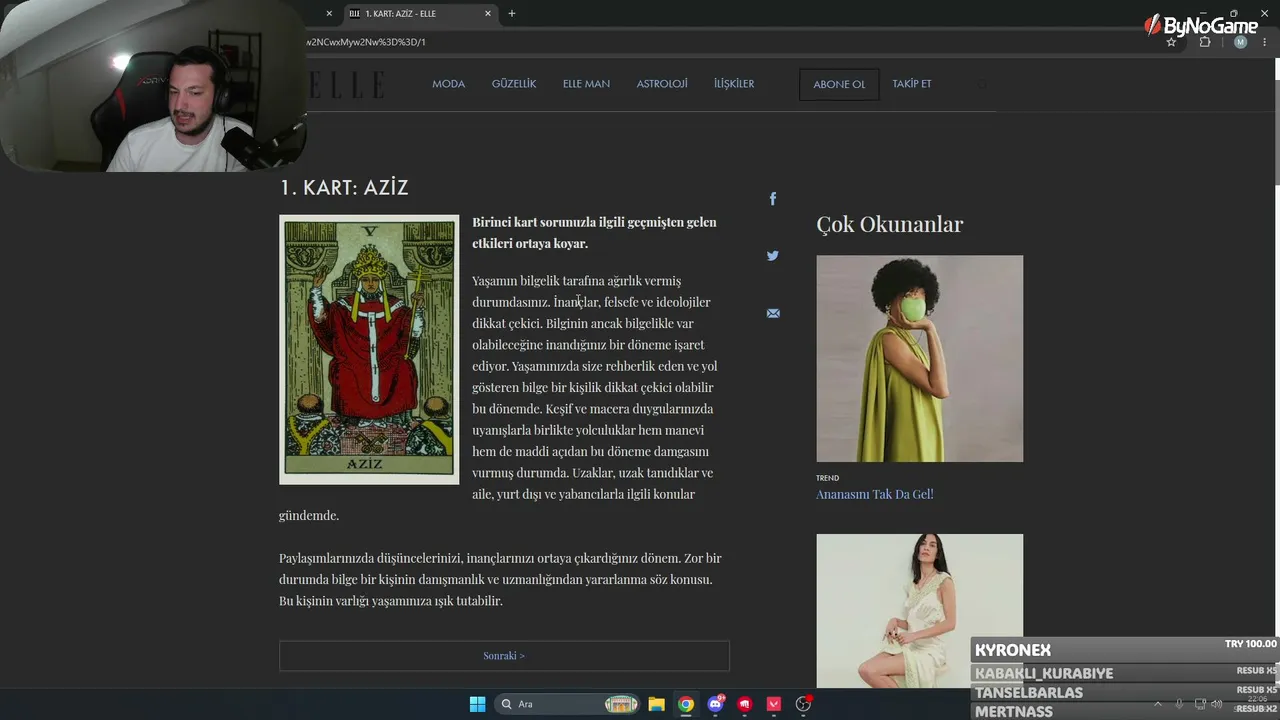This screenshot has height=720, width=1280.
Task: Click the TREND category label
Action: click(827, 478)
